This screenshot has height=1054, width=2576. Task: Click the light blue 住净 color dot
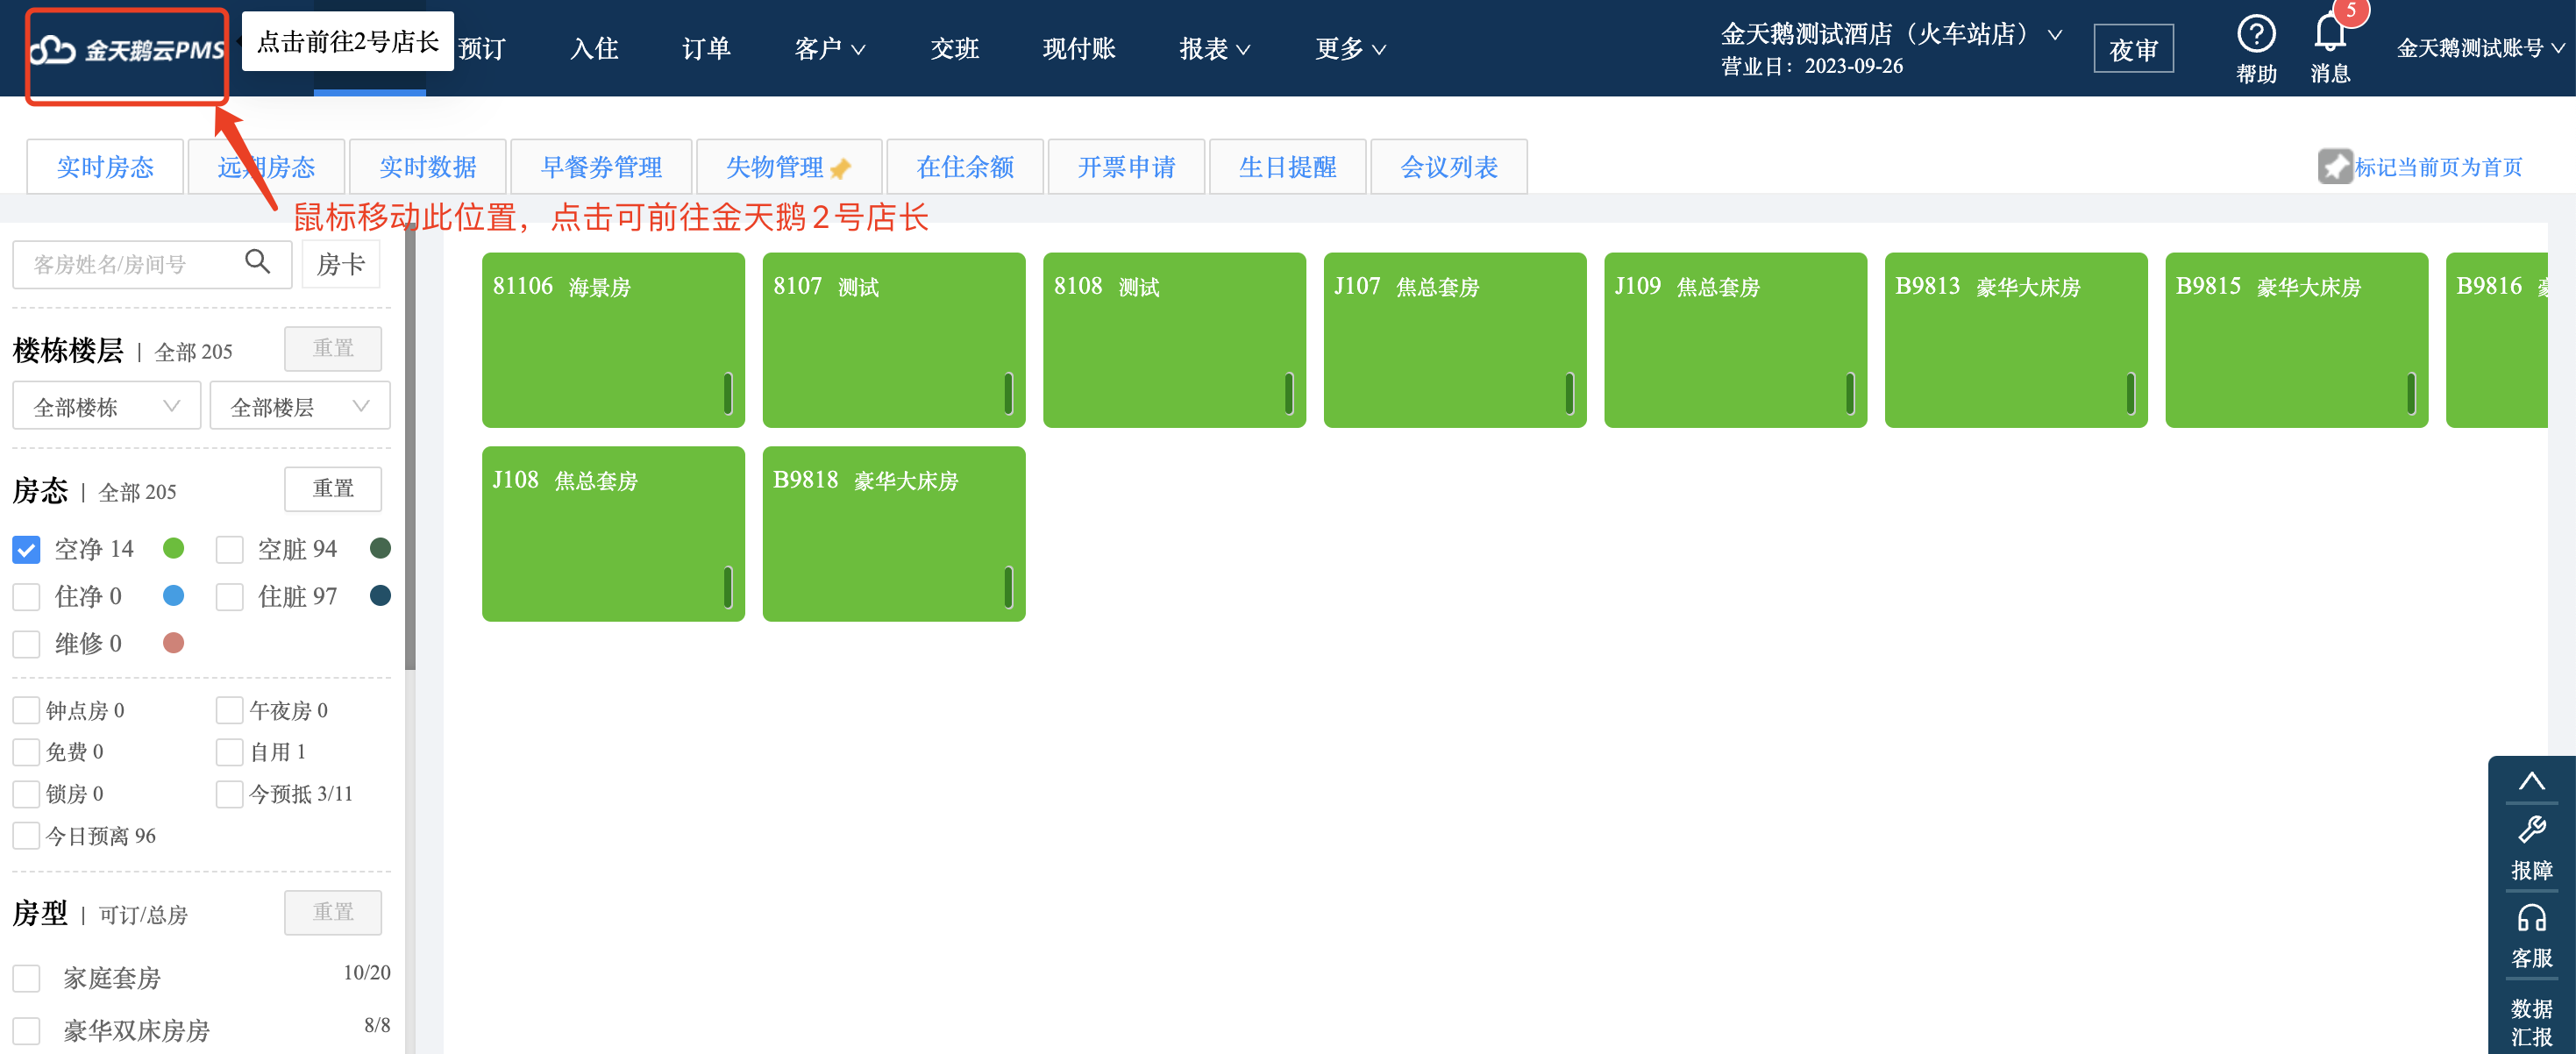[x=173, y=595]
